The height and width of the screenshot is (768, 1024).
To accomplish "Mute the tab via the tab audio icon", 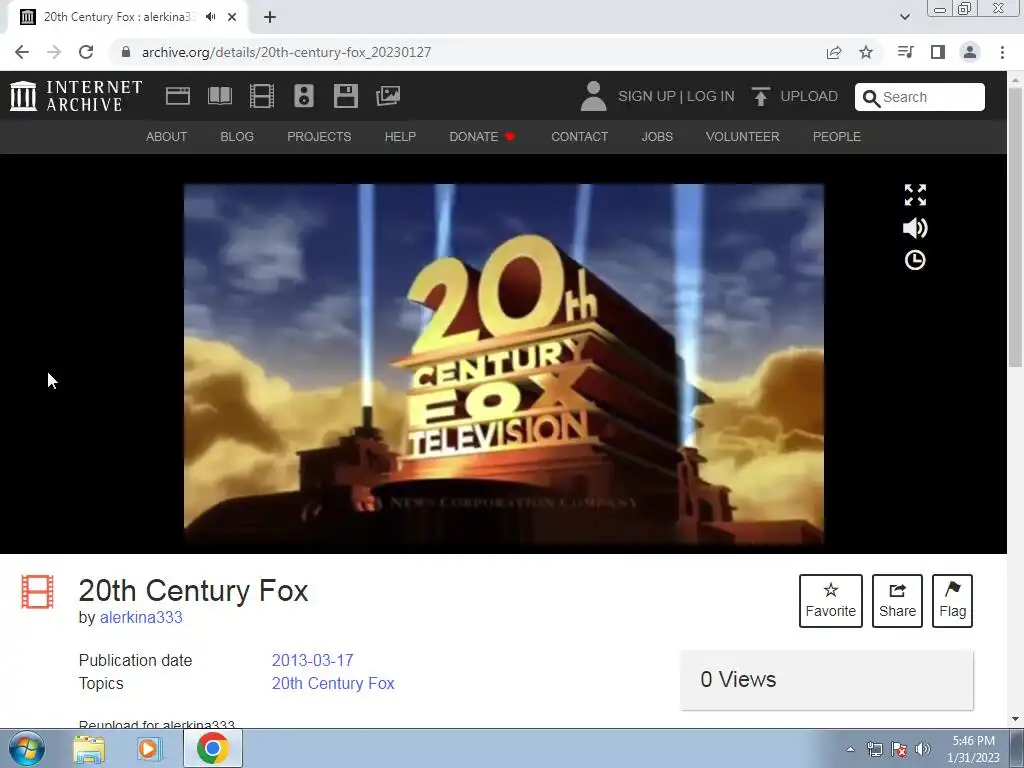I will pos(210,17).
